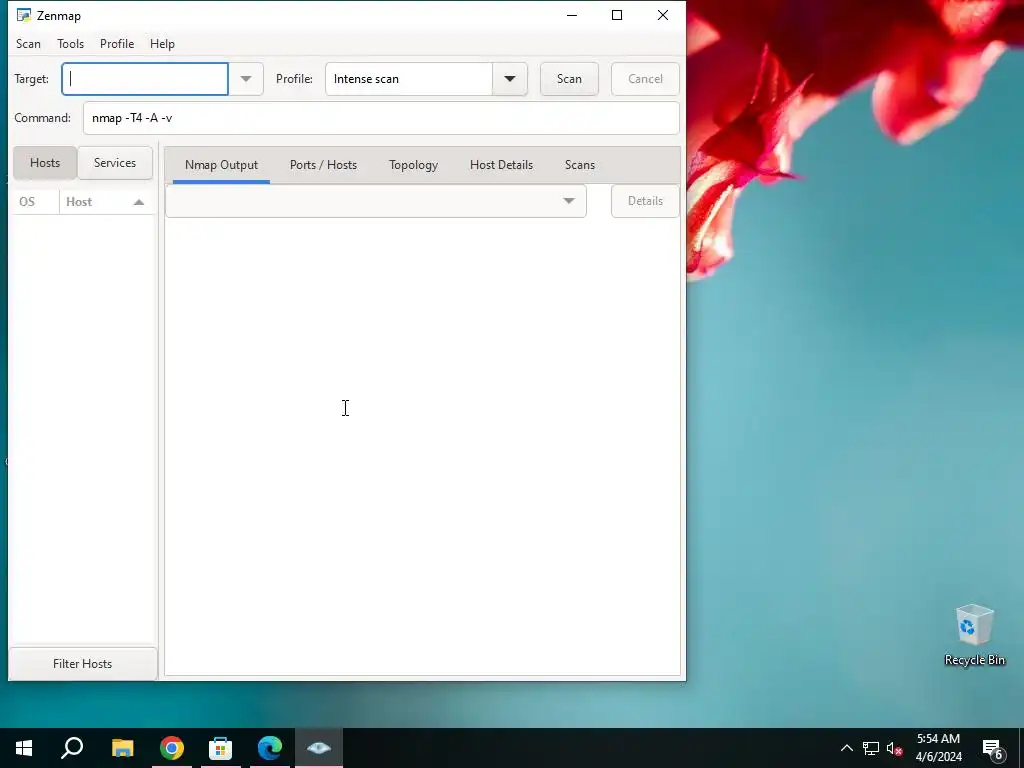The width and height of the screenshot is (1024, 768).
Task: Close the Zenmap window
Action: point(662,15)
